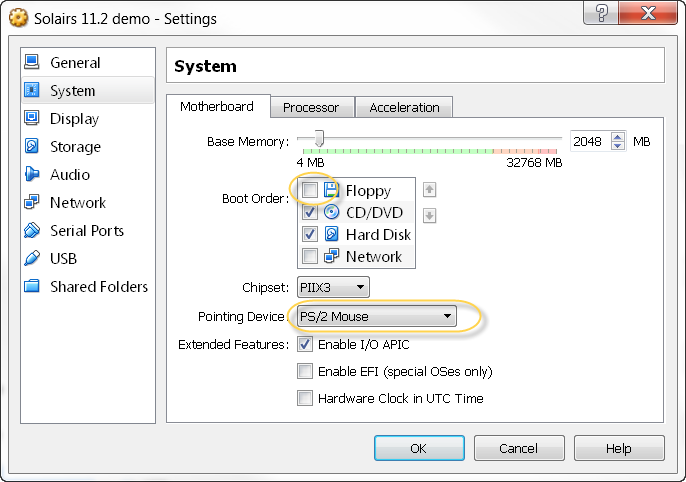This screenshot has height=482, width=686.
Task: Select the Hard Disk icon in boot order
Action: pyautogui.click(x=331, y=234)
